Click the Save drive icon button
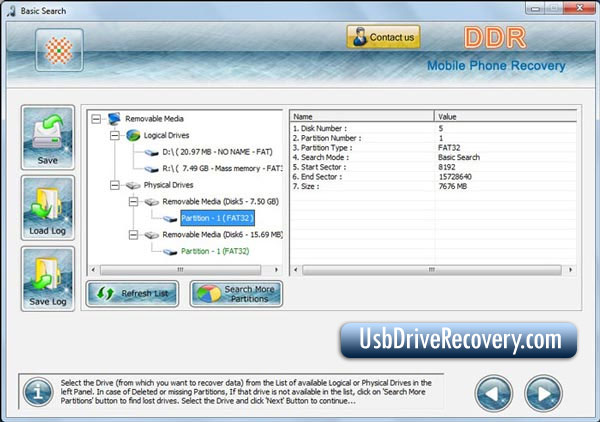Image resolution: width=600 pixels, height=422 pixels. [48, 137]
